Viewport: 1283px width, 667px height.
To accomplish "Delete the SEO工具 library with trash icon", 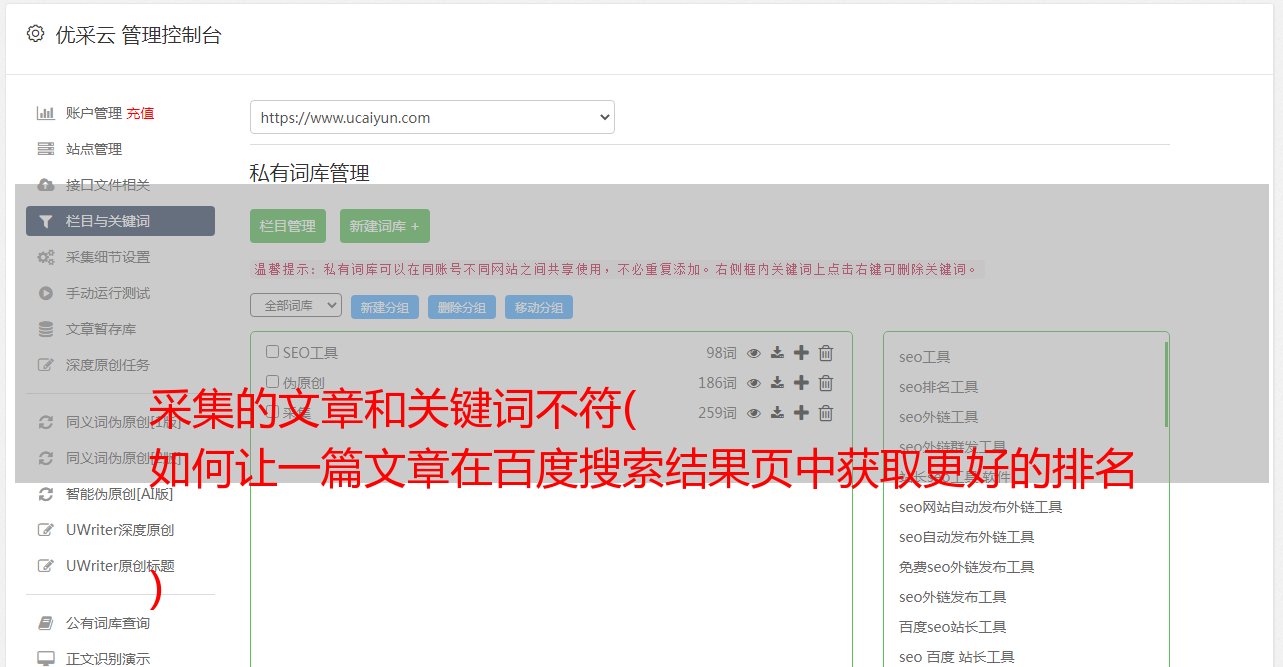I will tap(826, 353).
